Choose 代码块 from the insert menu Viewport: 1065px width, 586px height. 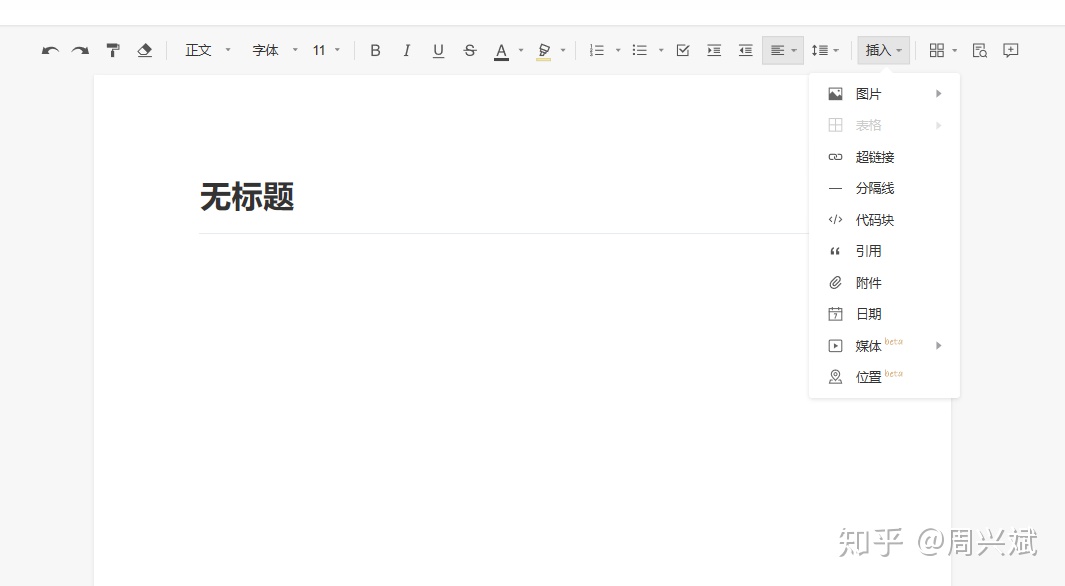[884, 220]
